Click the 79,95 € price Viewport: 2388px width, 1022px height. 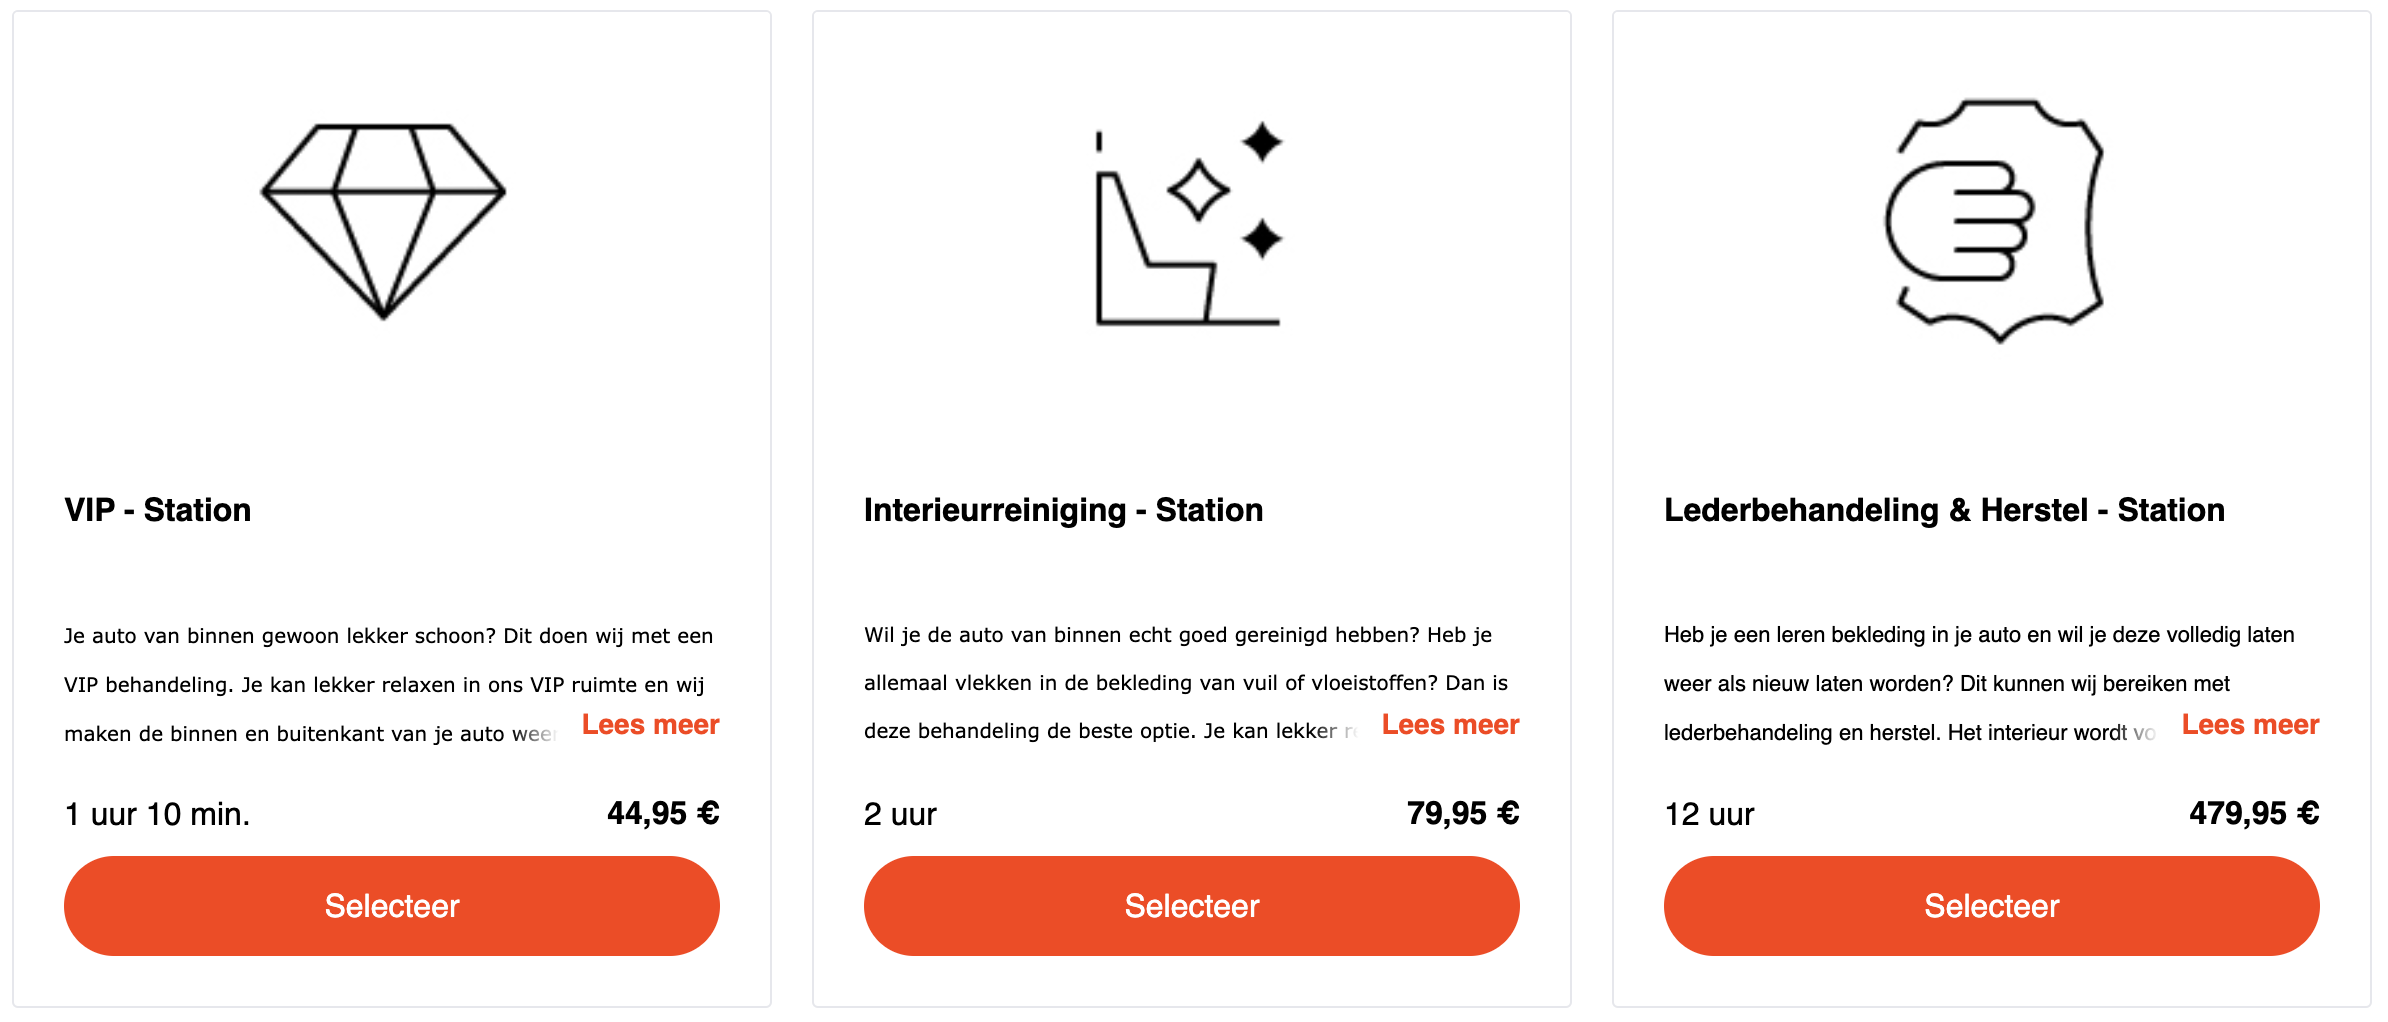tap(1463, 813)
